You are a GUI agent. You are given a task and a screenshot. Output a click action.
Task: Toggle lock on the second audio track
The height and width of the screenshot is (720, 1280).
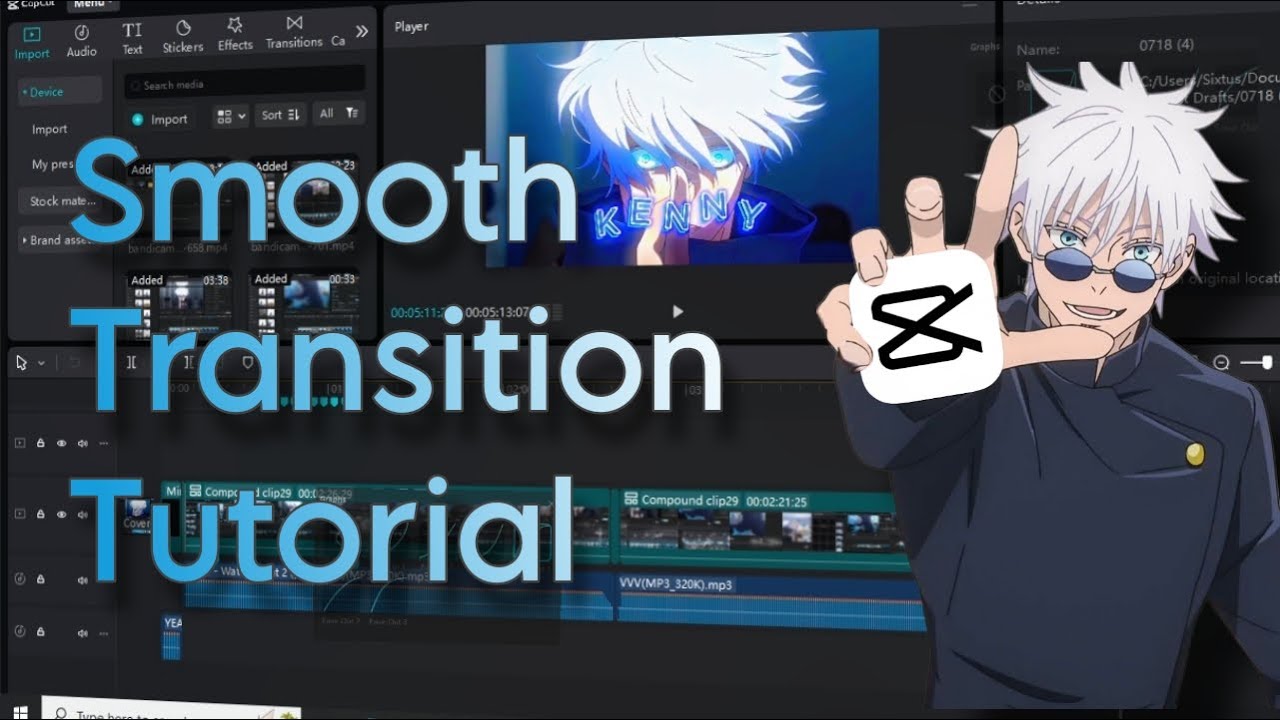(40, 632)
